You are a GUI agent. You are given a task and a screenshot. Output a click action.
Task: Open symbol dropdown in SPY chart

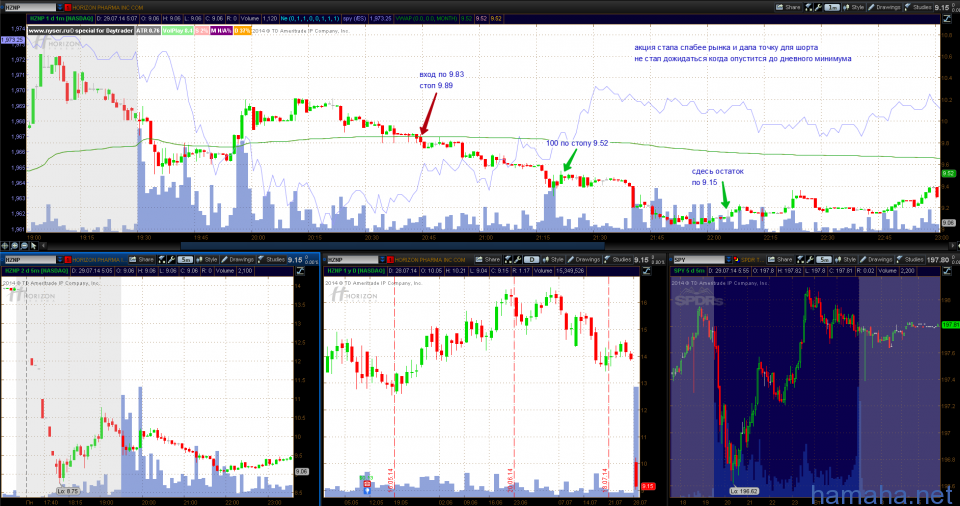tap(729, 260)
